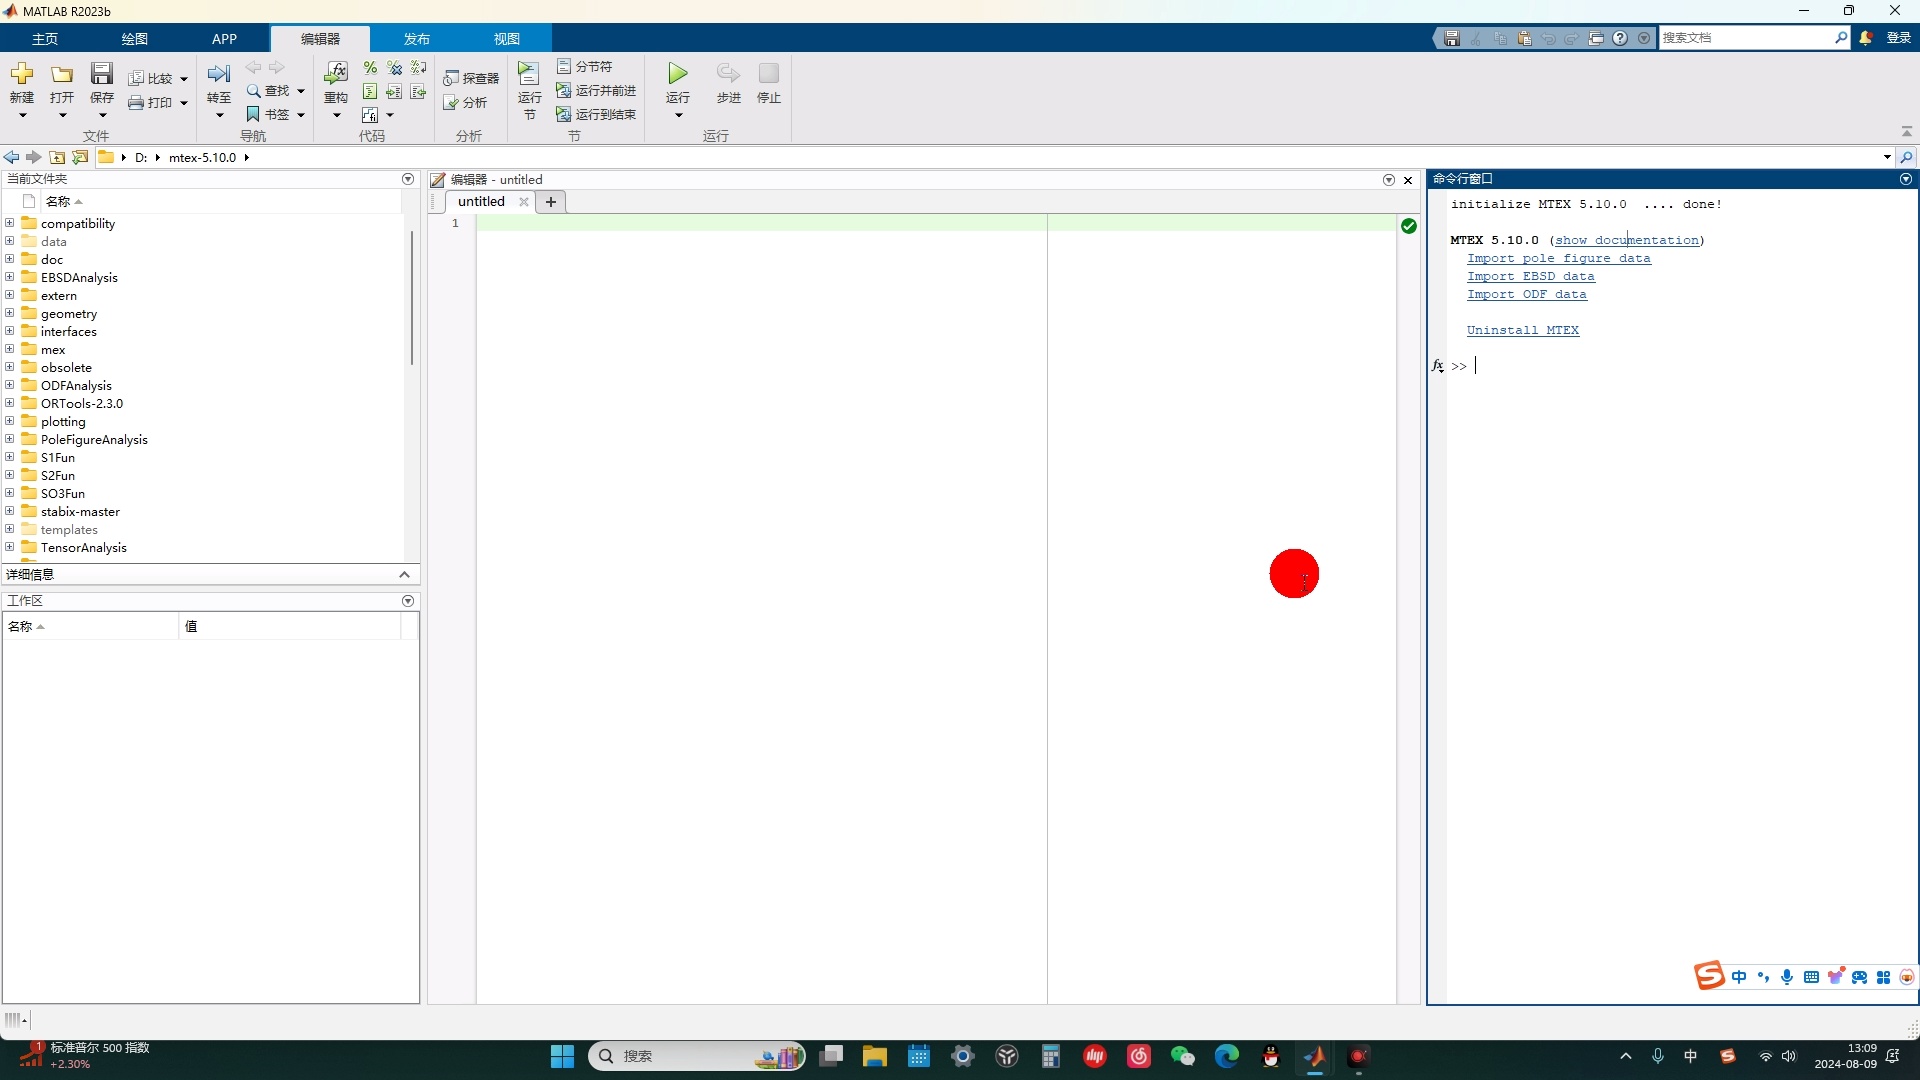1920x1080 pixels.
Task: Expand the EBSDAnalysis folder tree node
Action: click(10, 277)
